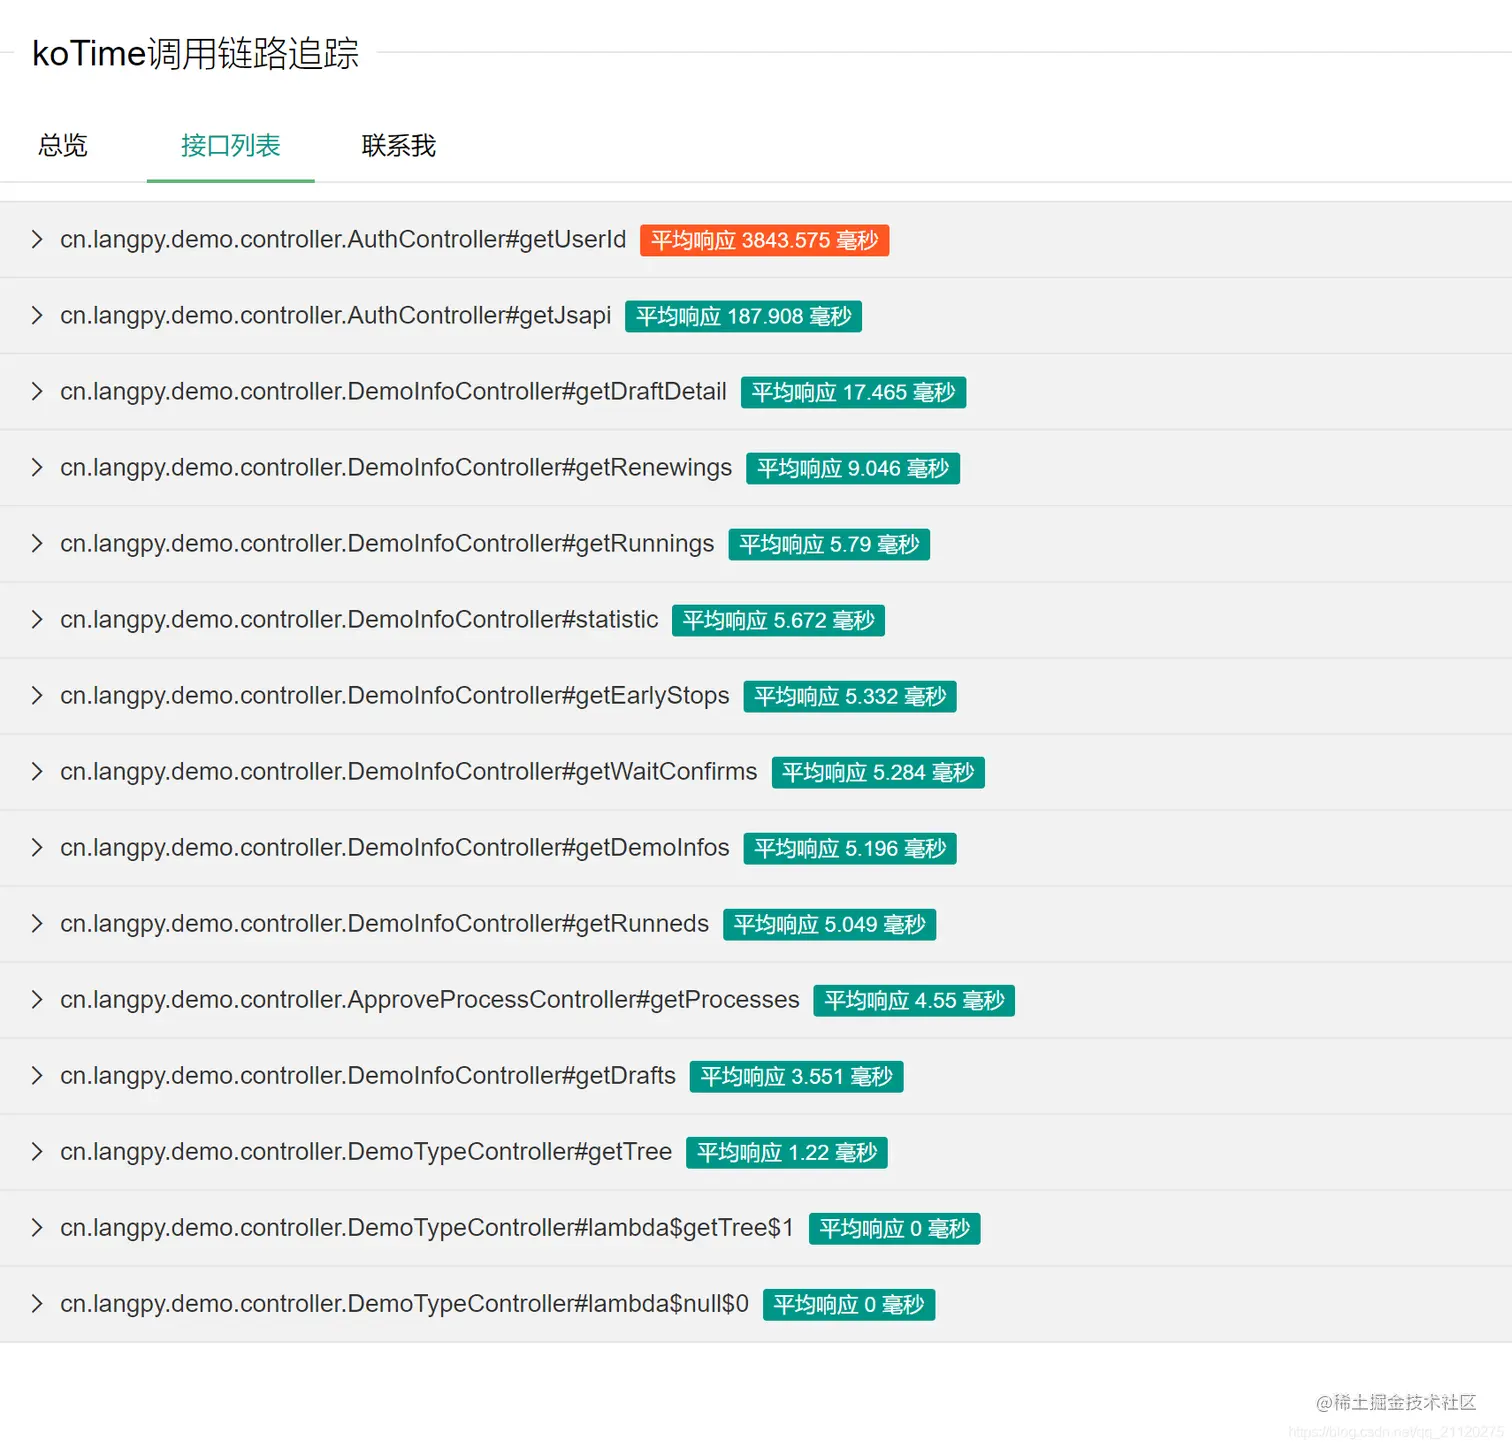The height and width of the screenshot is (1448, 1512).
Task: Click the 平均响应 5.196 毫秒 badge
Action: (x=850, y=848)
